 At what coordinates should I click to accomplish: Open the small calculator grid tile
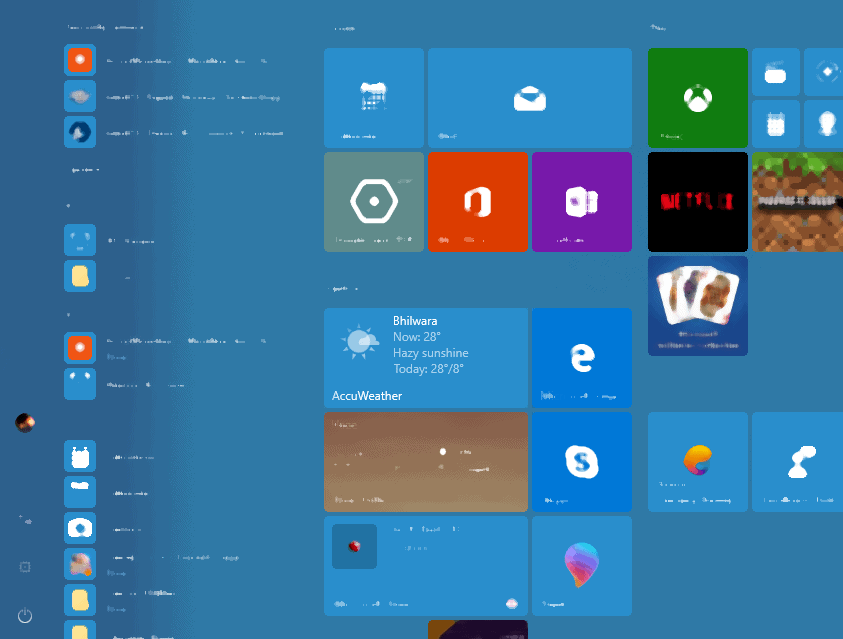[x=775, y=124]
